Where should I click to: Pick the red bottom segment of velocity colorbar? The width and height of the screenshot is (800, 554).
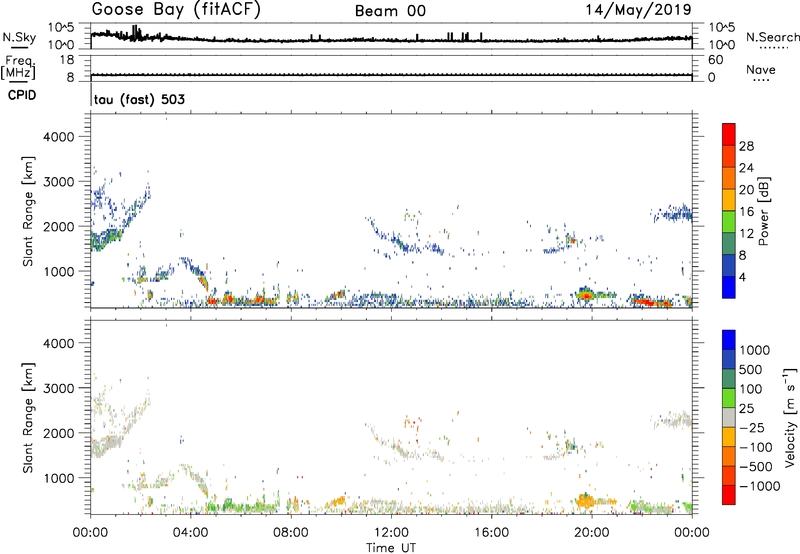click(x=729, y=495)
